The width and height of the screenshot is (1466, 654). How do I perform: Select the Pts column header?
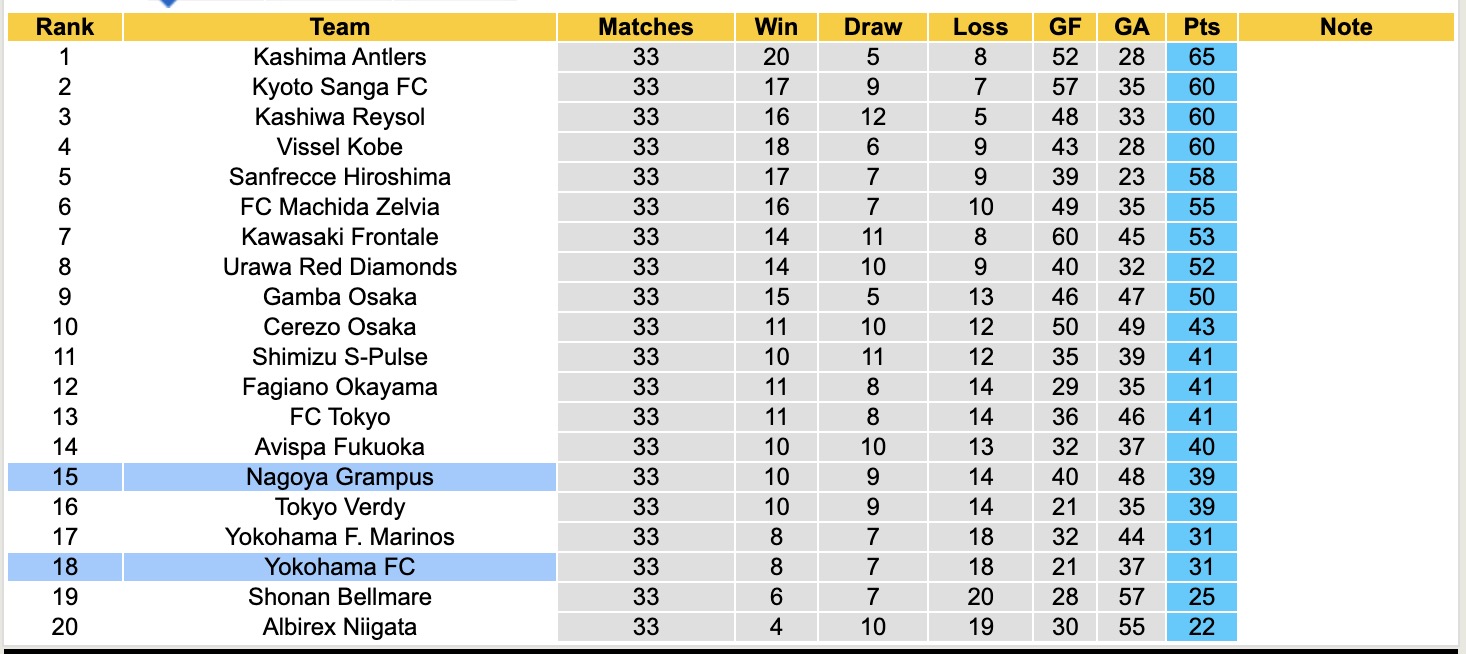pyautogui.click(x=1201, y=27)
